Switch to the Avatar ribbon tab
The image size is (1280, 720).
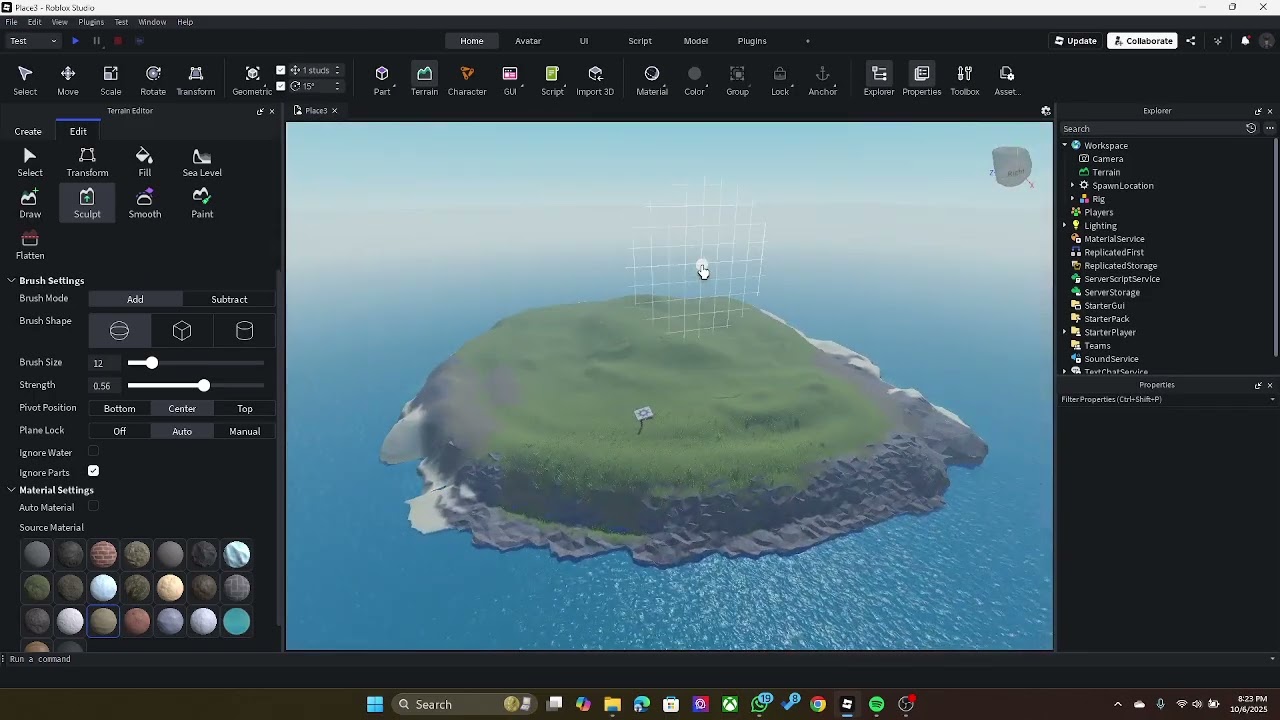click(x=528, y=41)
